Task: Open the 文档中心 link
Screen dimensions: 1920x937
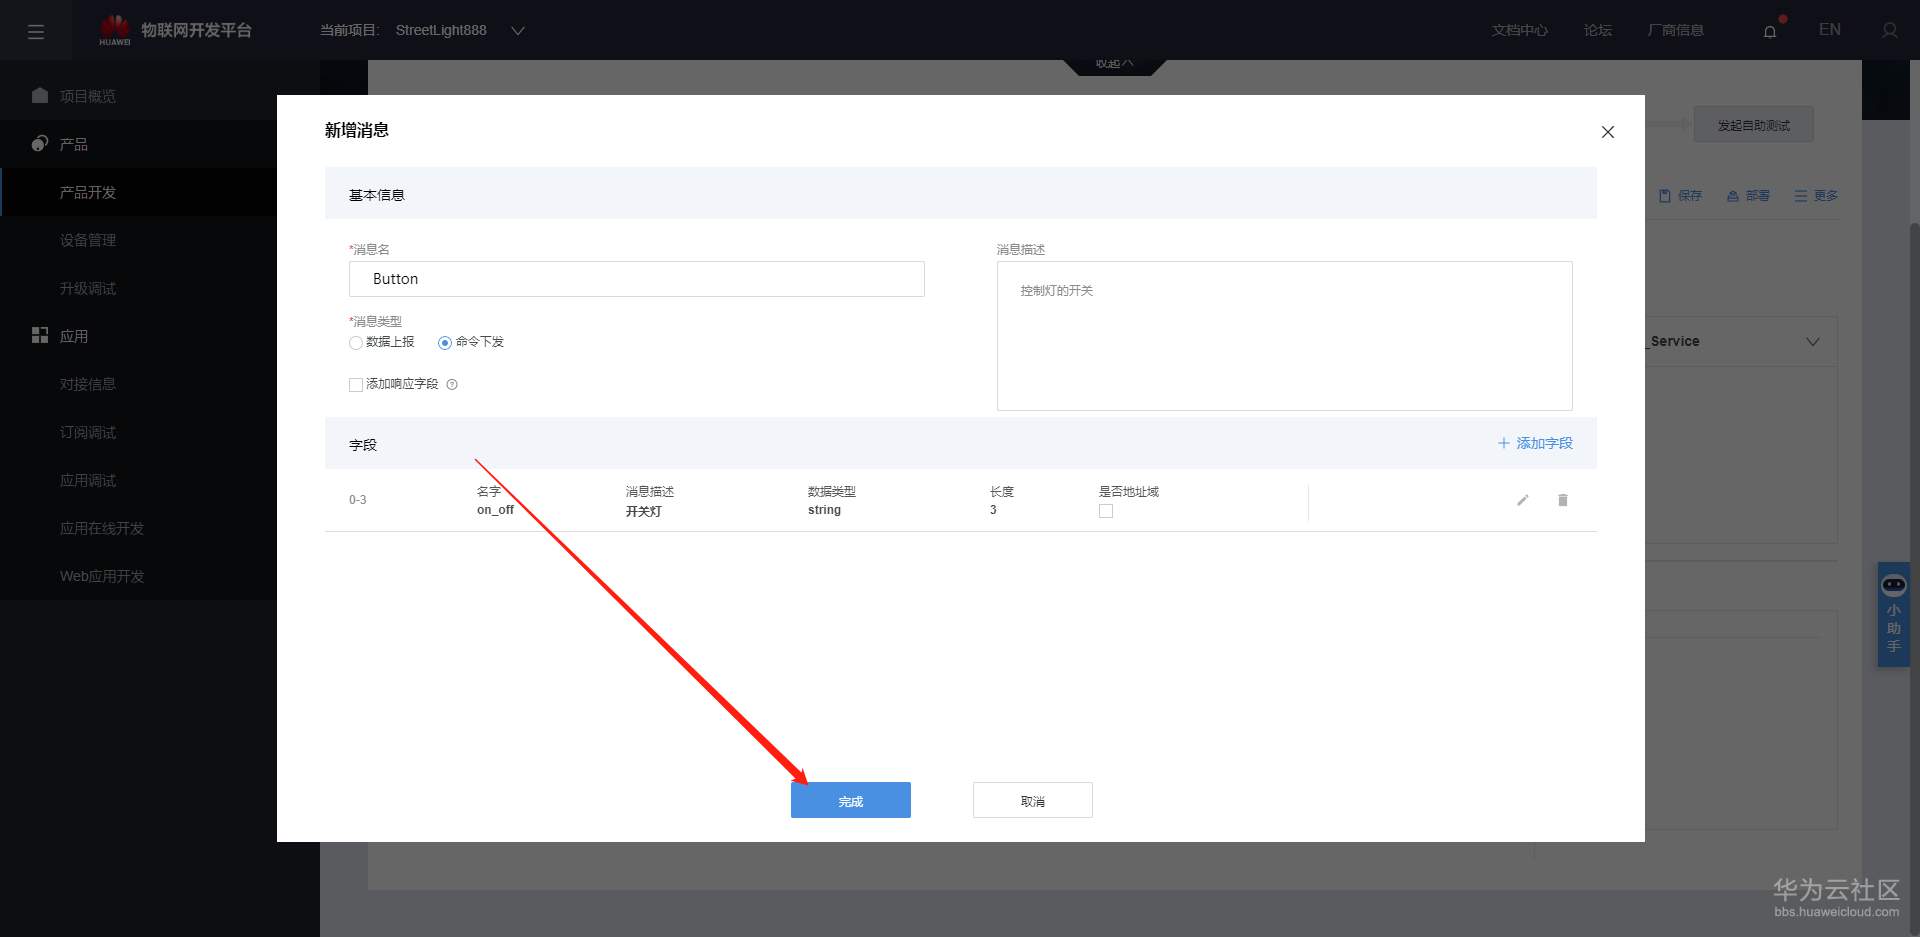Action: [x=1520, y=30]
